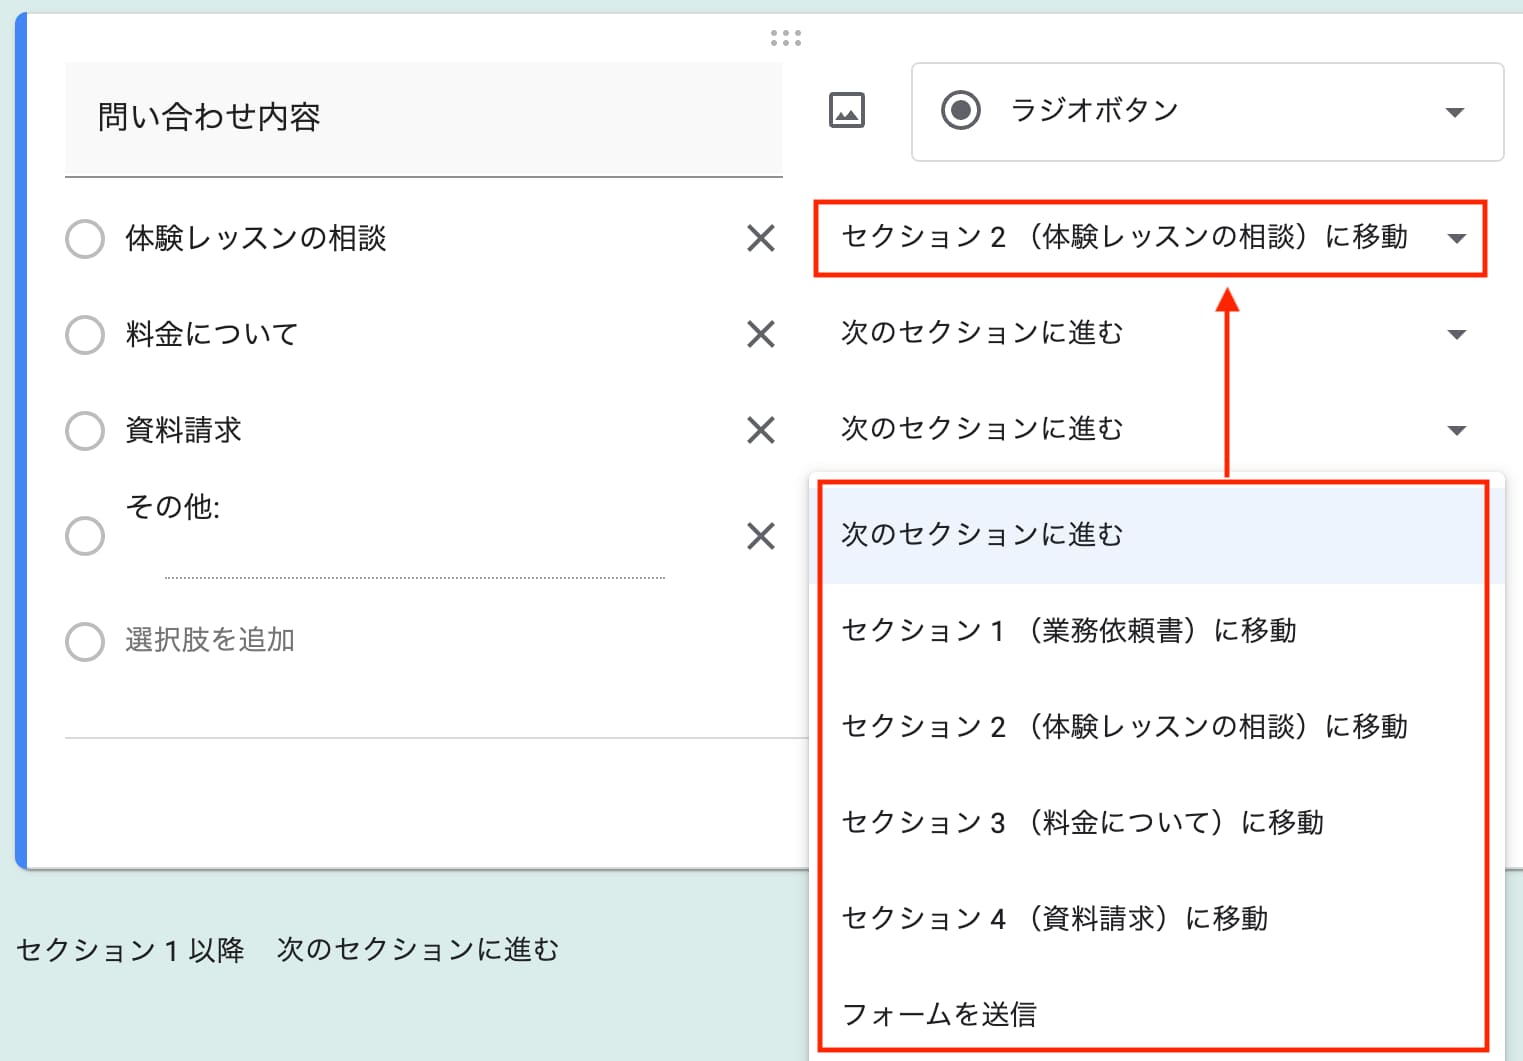Select the 体験レッスンの相談 radio button
The image size is (1523, 1061).
[x=85, y=239]
